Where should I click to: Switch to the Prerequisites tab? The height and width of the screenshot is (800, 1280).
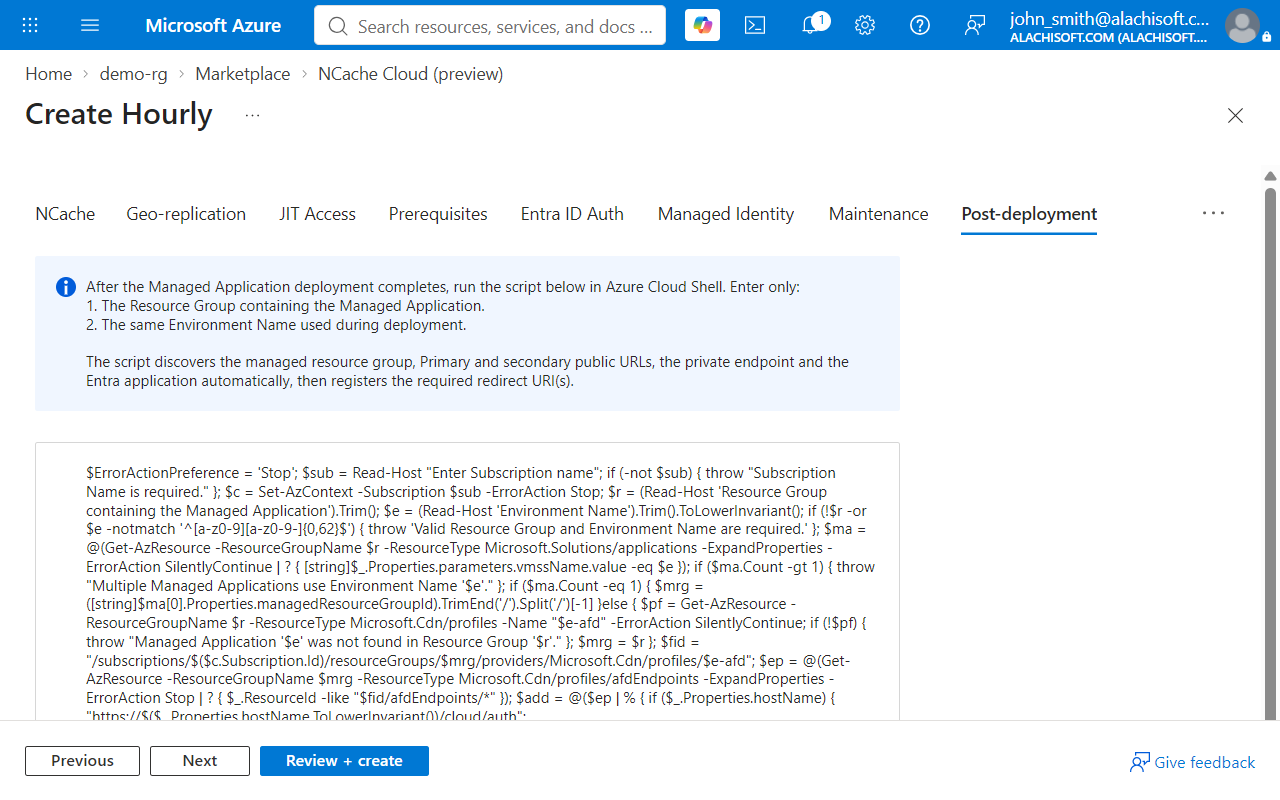(438, 214)
